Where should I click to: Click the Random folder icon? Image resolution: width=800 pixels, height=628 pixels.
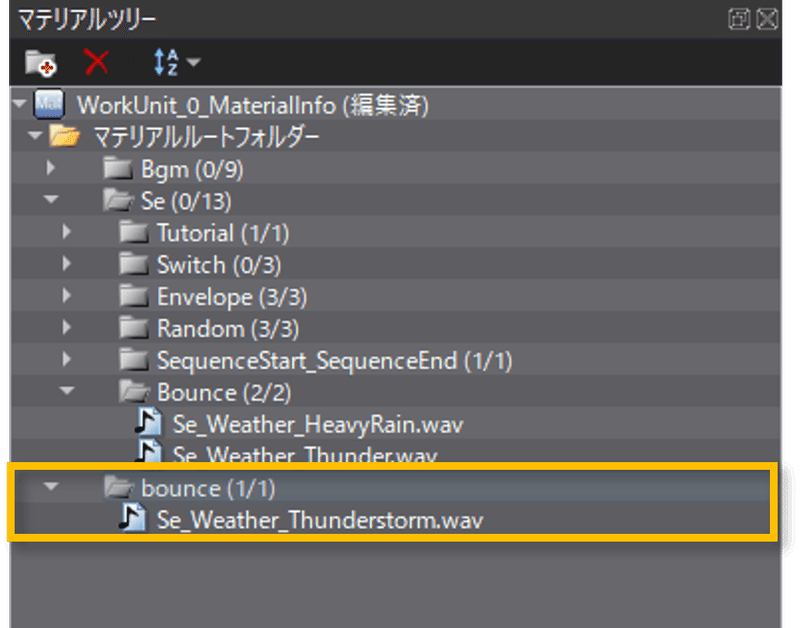(x=134, y=328)
